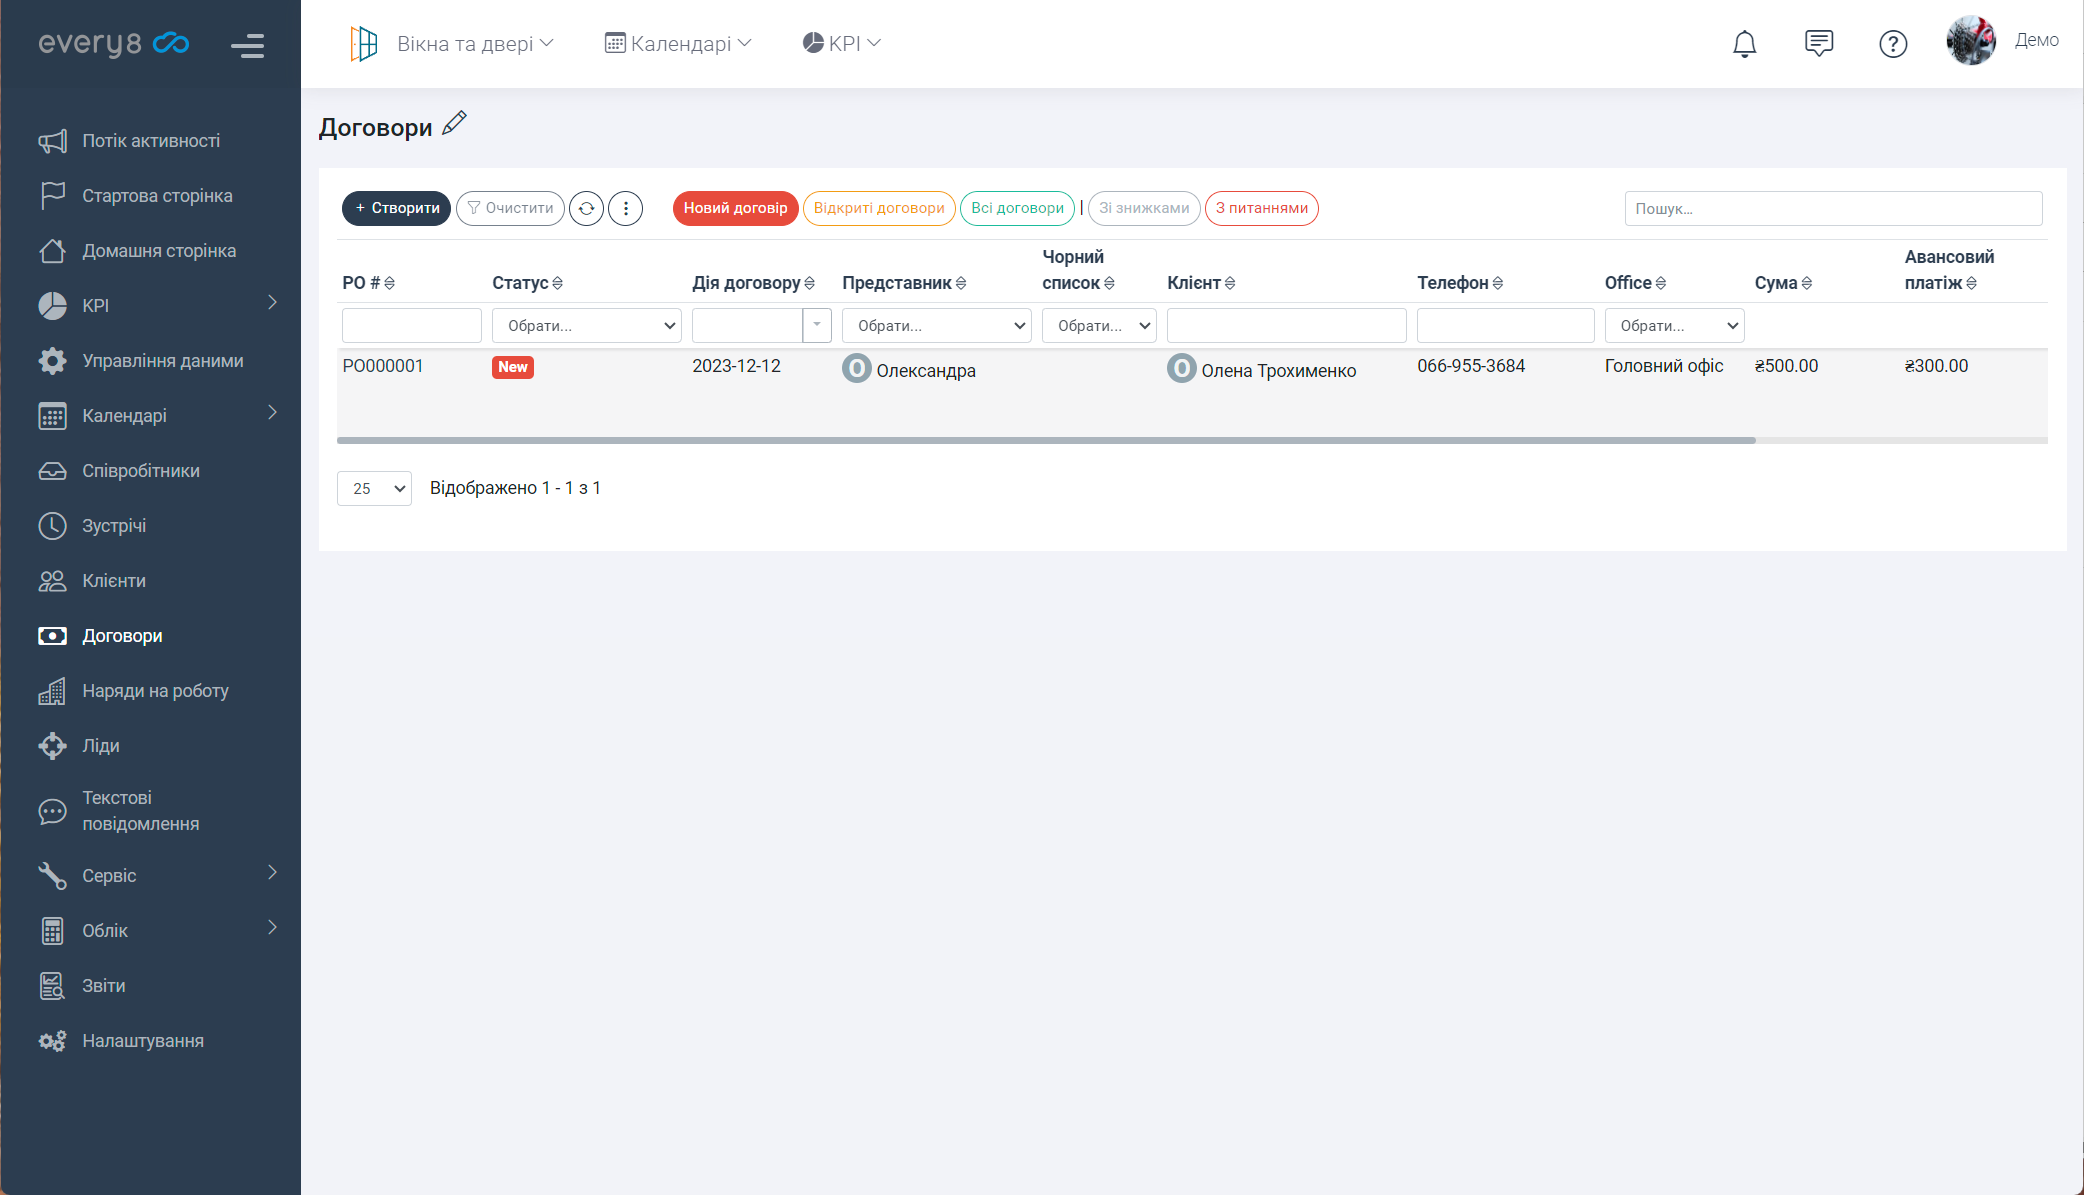Sort by PO # column arrows
2084x1195 pixels.
click(390, 284)
